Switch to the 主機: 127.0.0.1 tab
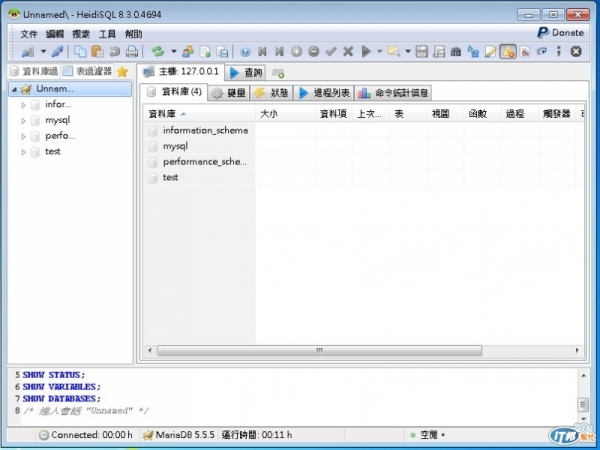The image size is (600, 450). tap(181, 72)
